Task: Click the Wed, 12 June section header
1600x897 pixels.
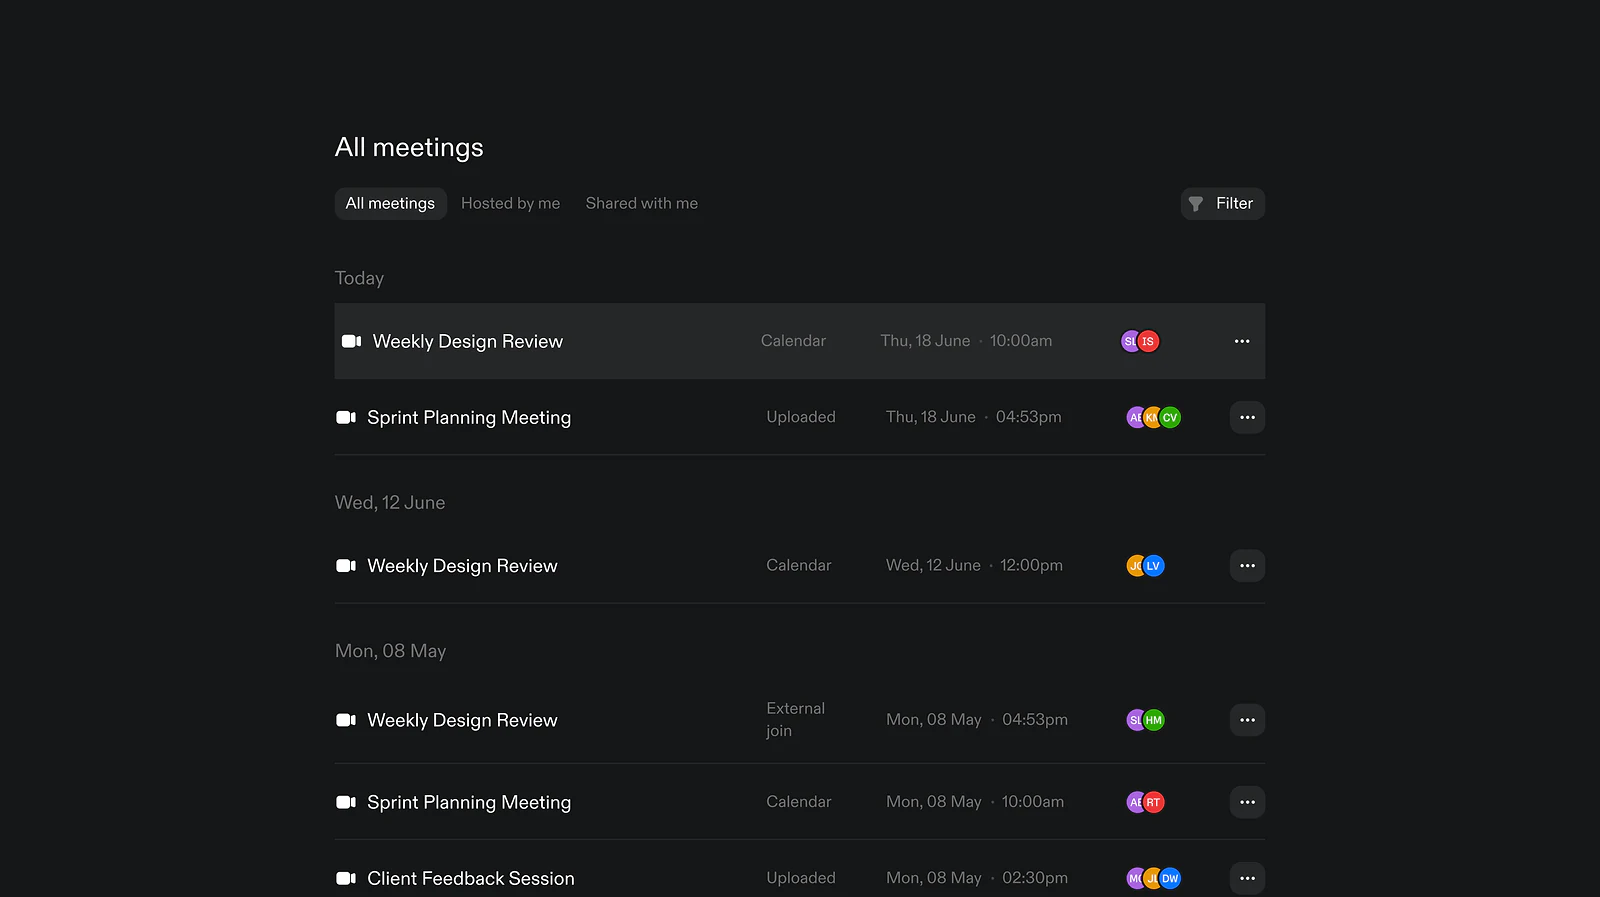Action: (x=390, y=503)
